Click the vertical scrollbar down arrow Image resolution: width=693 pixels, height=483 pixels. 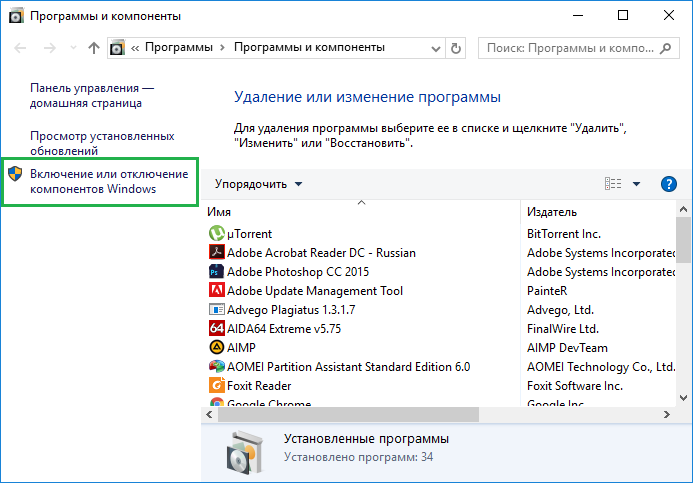683,398
